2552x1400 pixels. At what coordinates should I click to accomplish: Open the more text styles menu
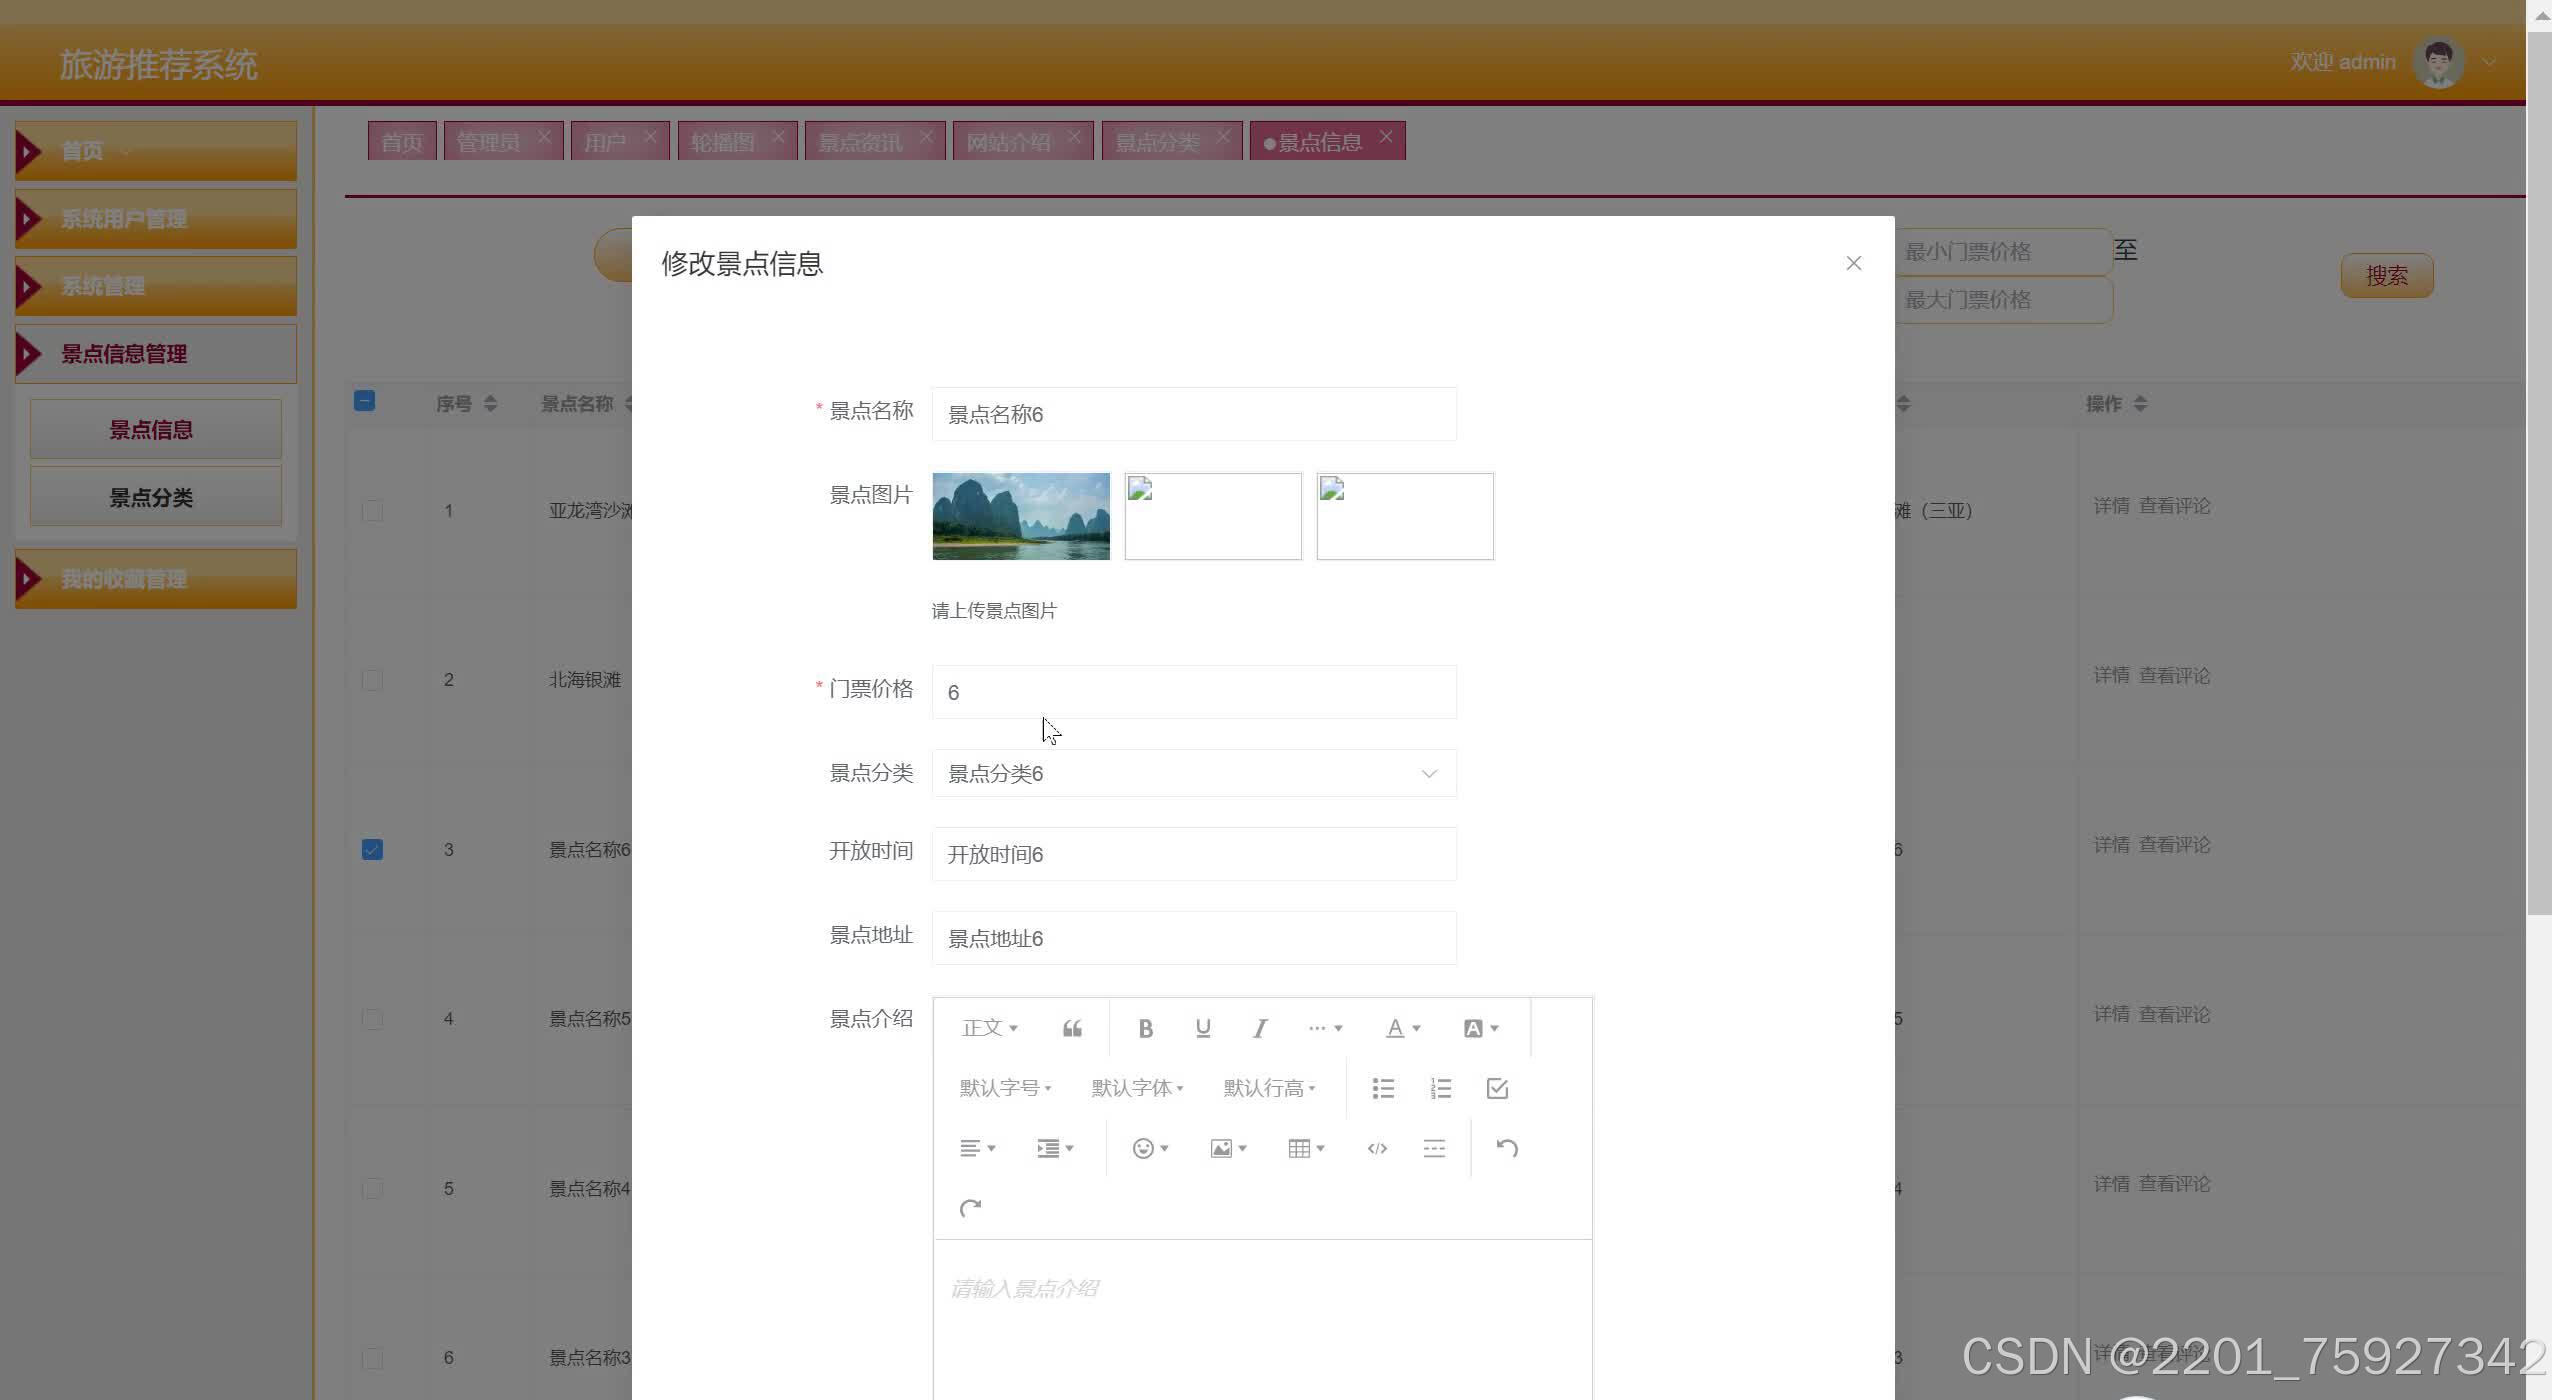pyautogui.click(x=1325, y=1028)
